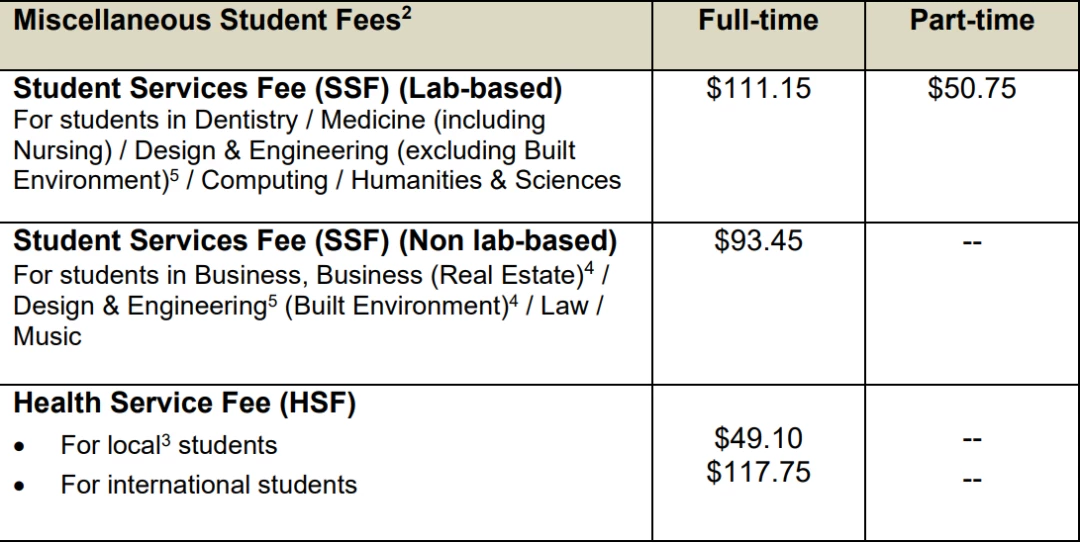Select the Student Services Fee (Lab-based) heading

(x=288, y=89)
